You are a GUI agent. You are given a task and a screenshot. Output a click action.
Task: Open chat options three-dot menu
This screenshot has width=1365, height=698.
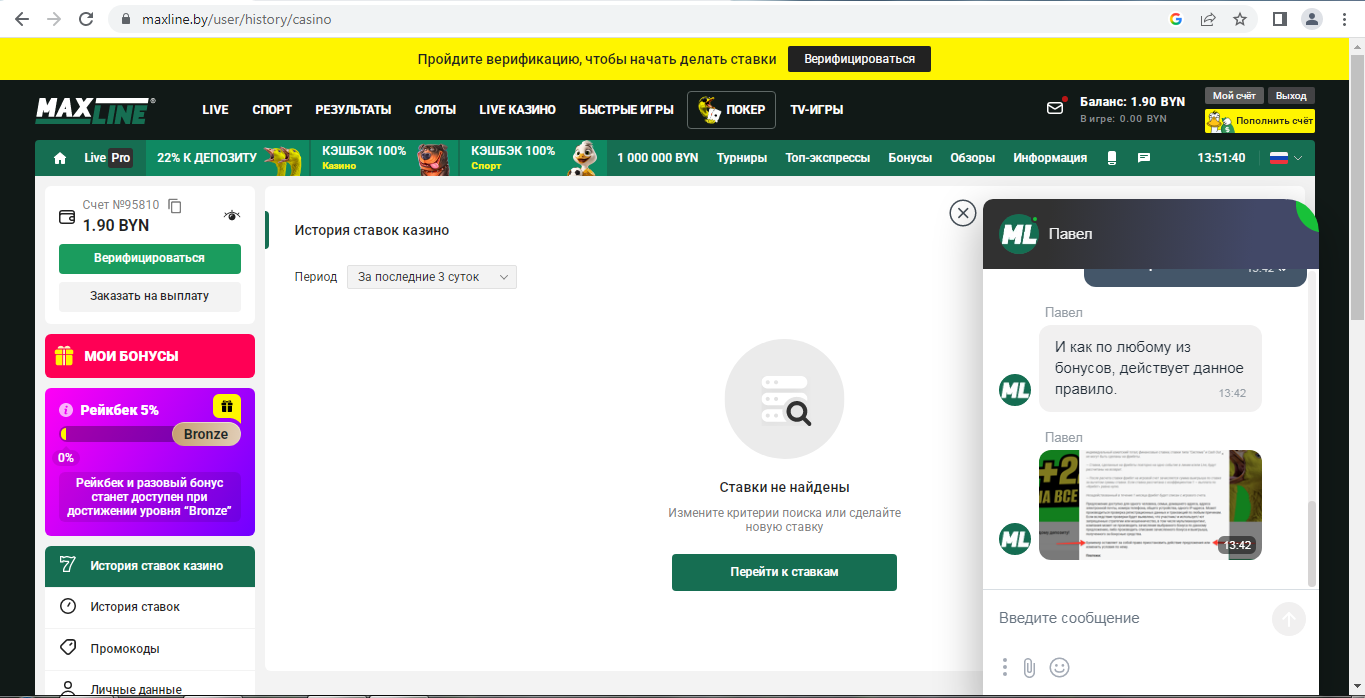pyautogui.click(x=1005, y=667)
